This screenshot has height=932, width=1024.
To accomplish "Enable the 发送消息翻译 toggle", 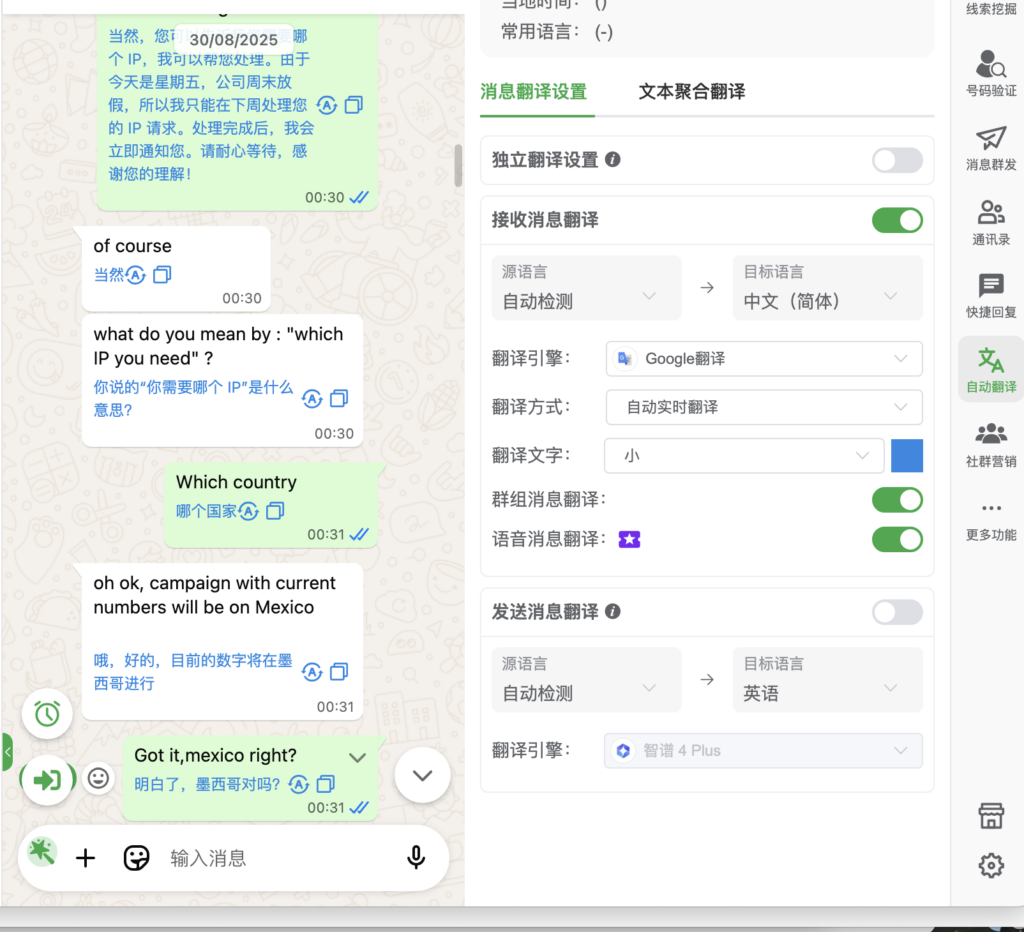I will [896, 612].
